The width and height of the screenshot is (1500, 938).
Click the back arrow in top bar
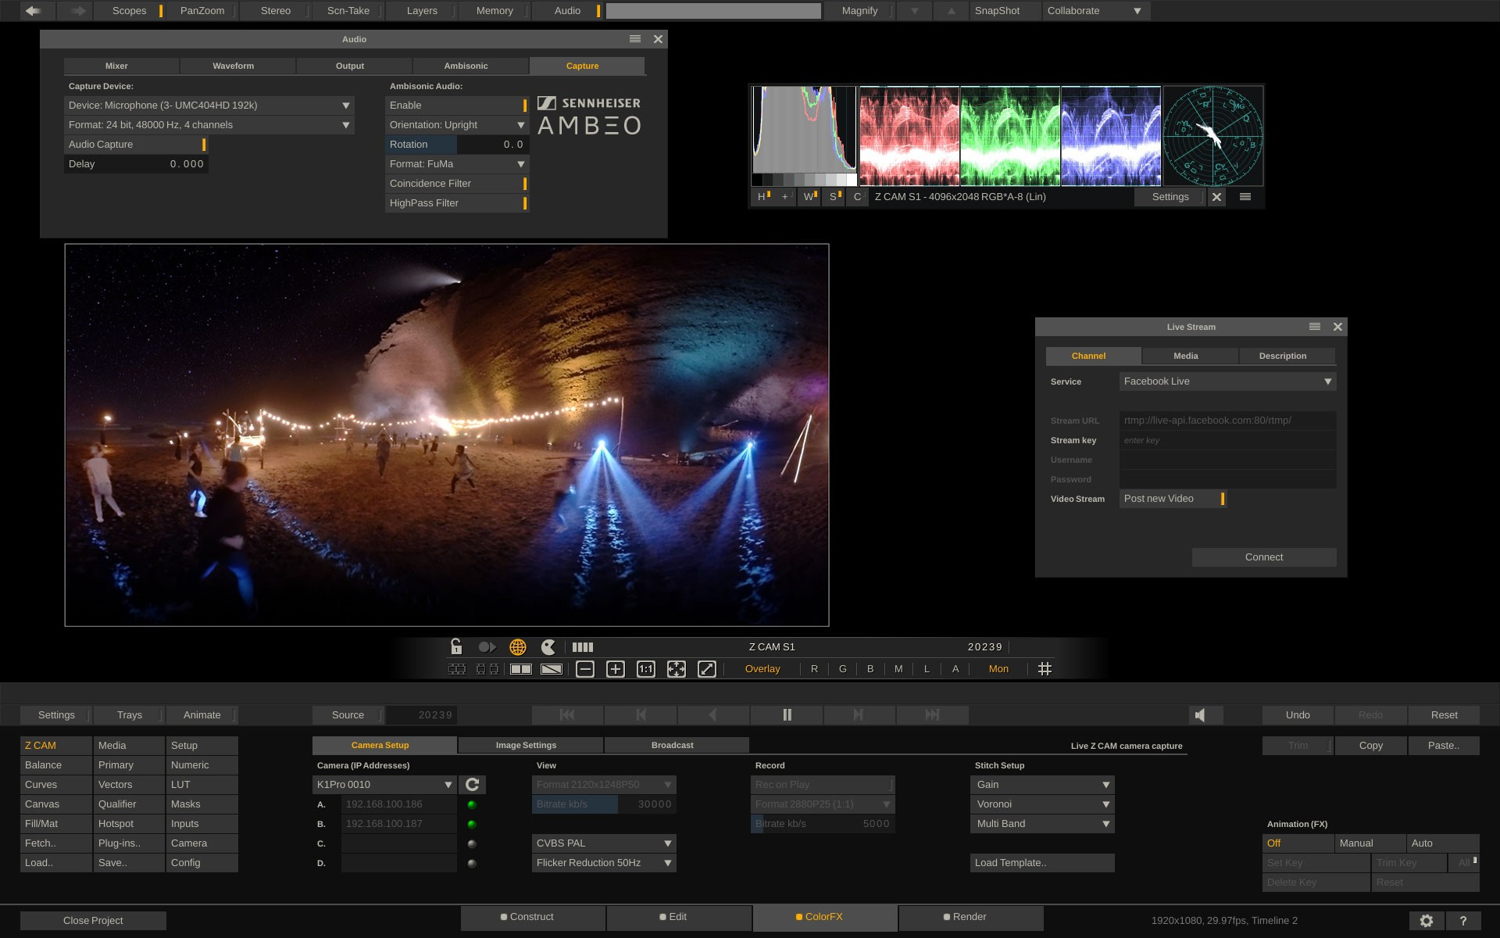(33, 11)
